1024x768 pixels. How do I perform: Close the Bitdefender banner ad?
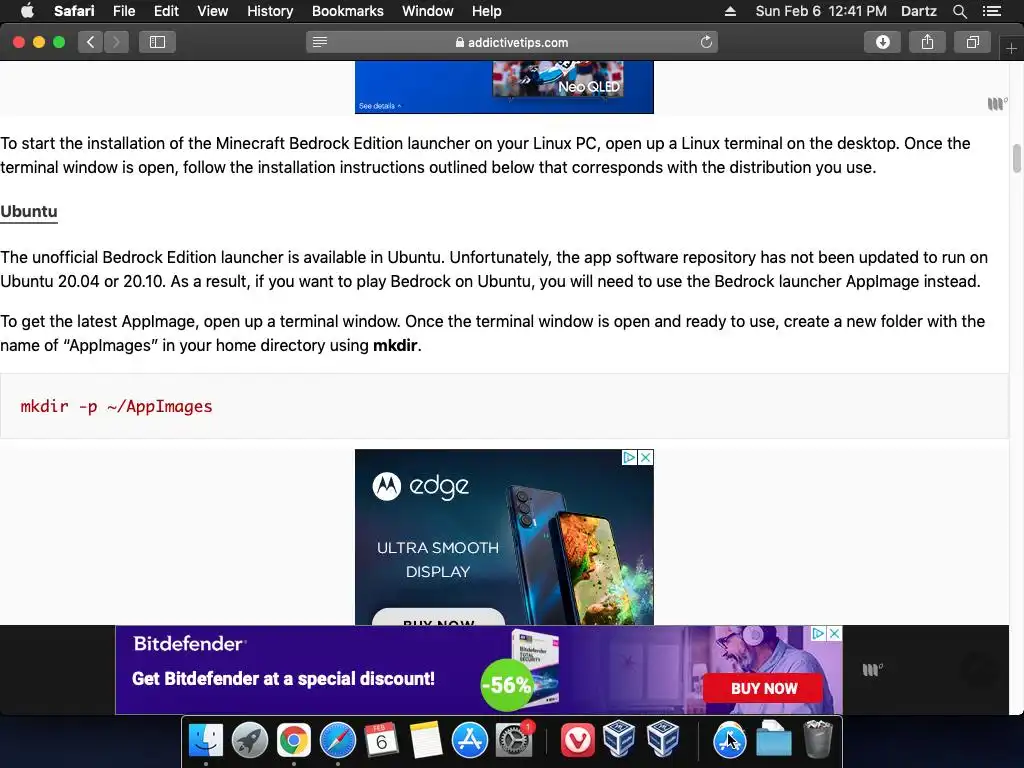pyautogui.click(x=834, y=633)
